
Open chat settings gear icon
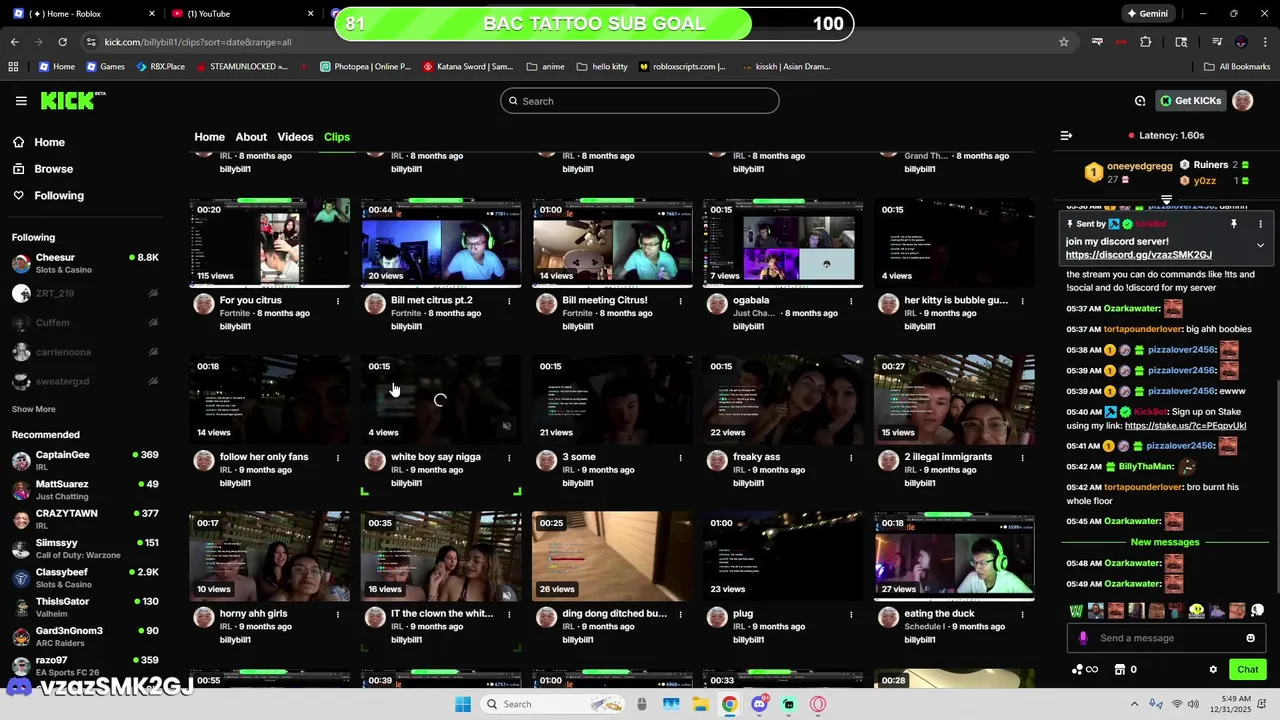click(1213, 670)
